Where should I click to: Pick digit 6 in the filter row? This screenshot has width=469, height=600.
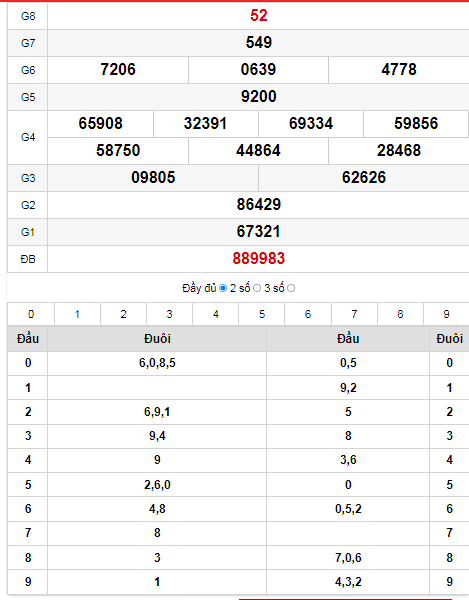pyautogui.click(x=308, y=314)
